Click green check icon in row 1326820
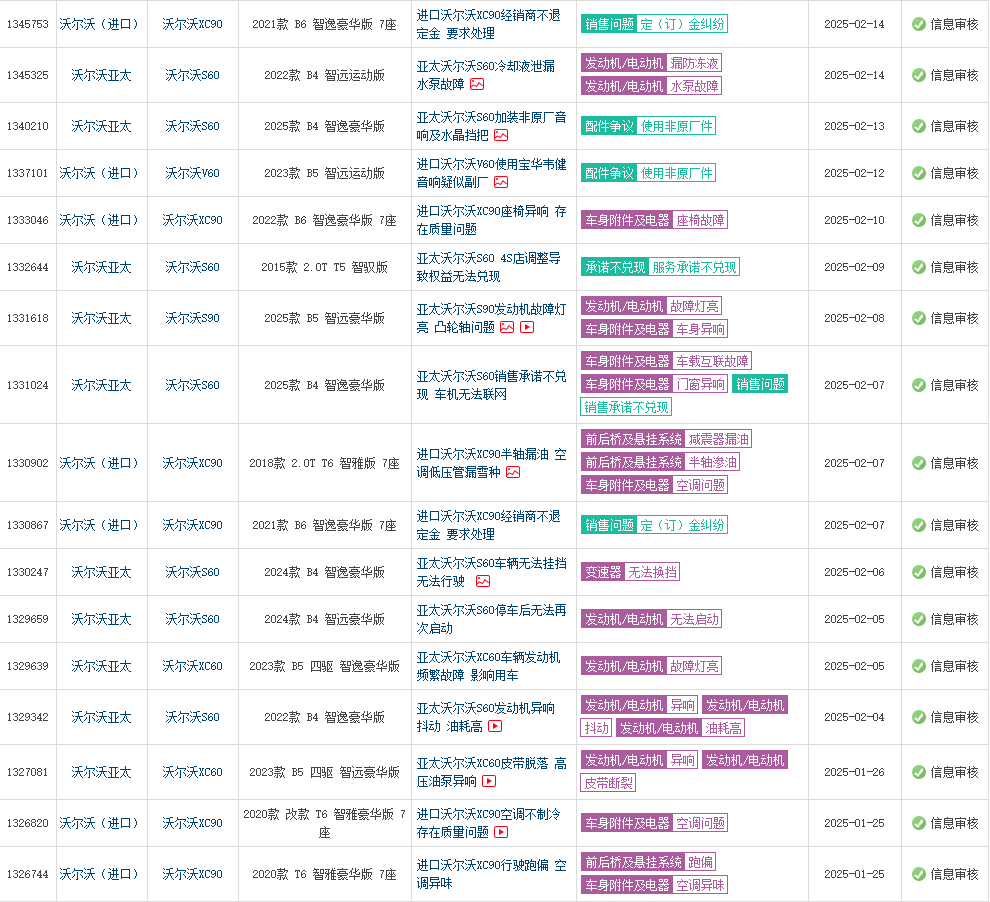This screenshot has height=902, width=990. [919, 823]
